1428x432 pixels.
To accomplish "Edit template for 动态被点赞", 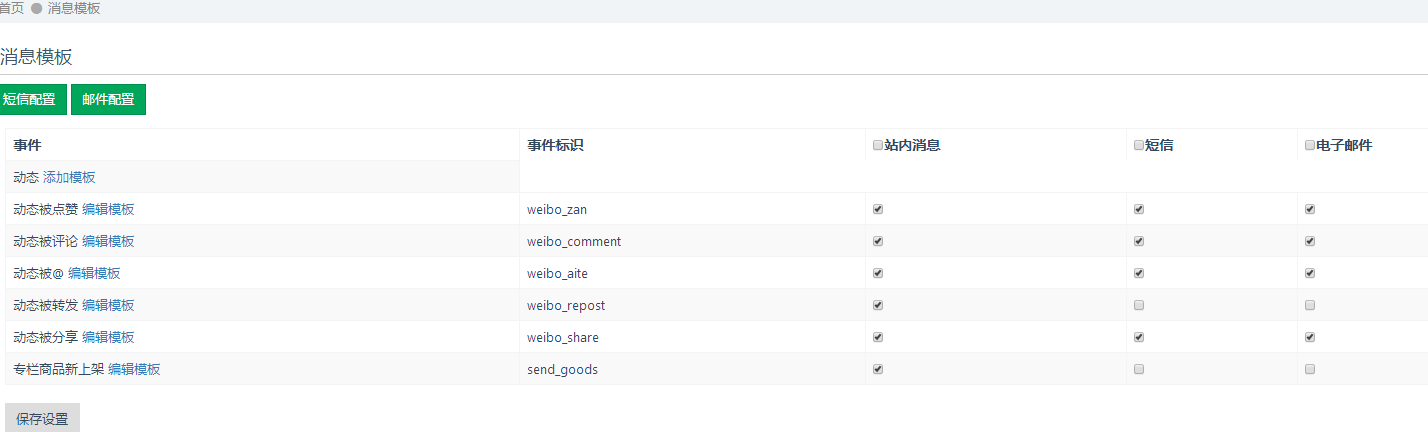I will point(108,209).
